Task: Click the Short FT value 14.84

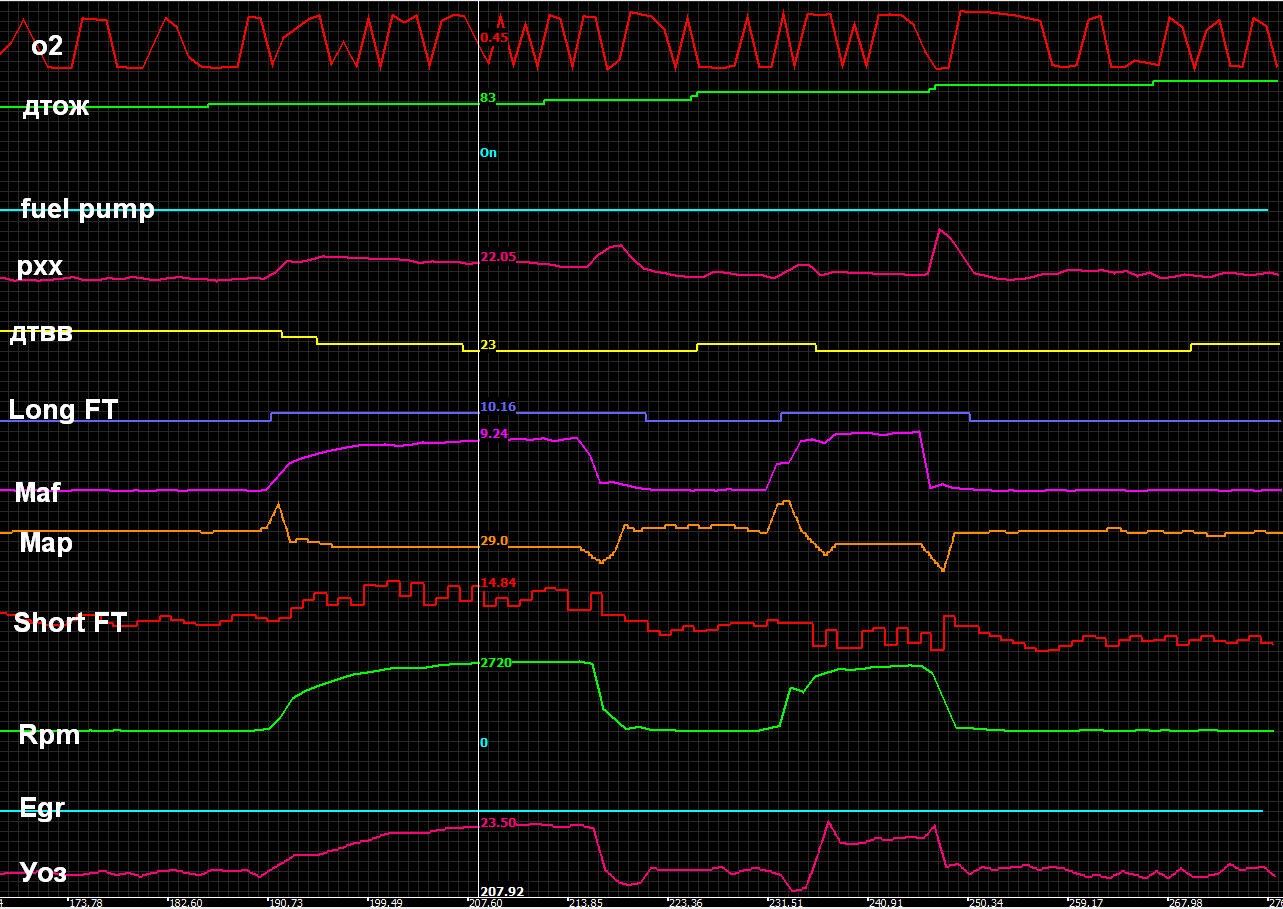Action: (x=498, y=583)
